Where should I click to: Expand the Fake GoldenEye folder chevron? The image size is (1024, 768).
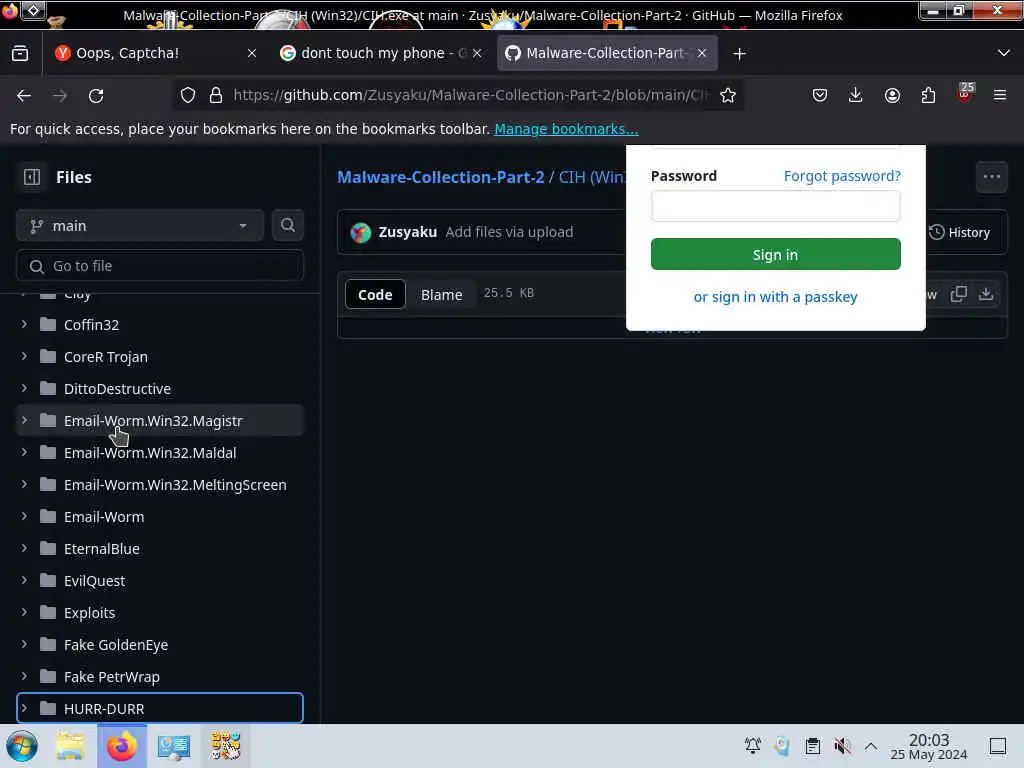click(x=24, y=644)
